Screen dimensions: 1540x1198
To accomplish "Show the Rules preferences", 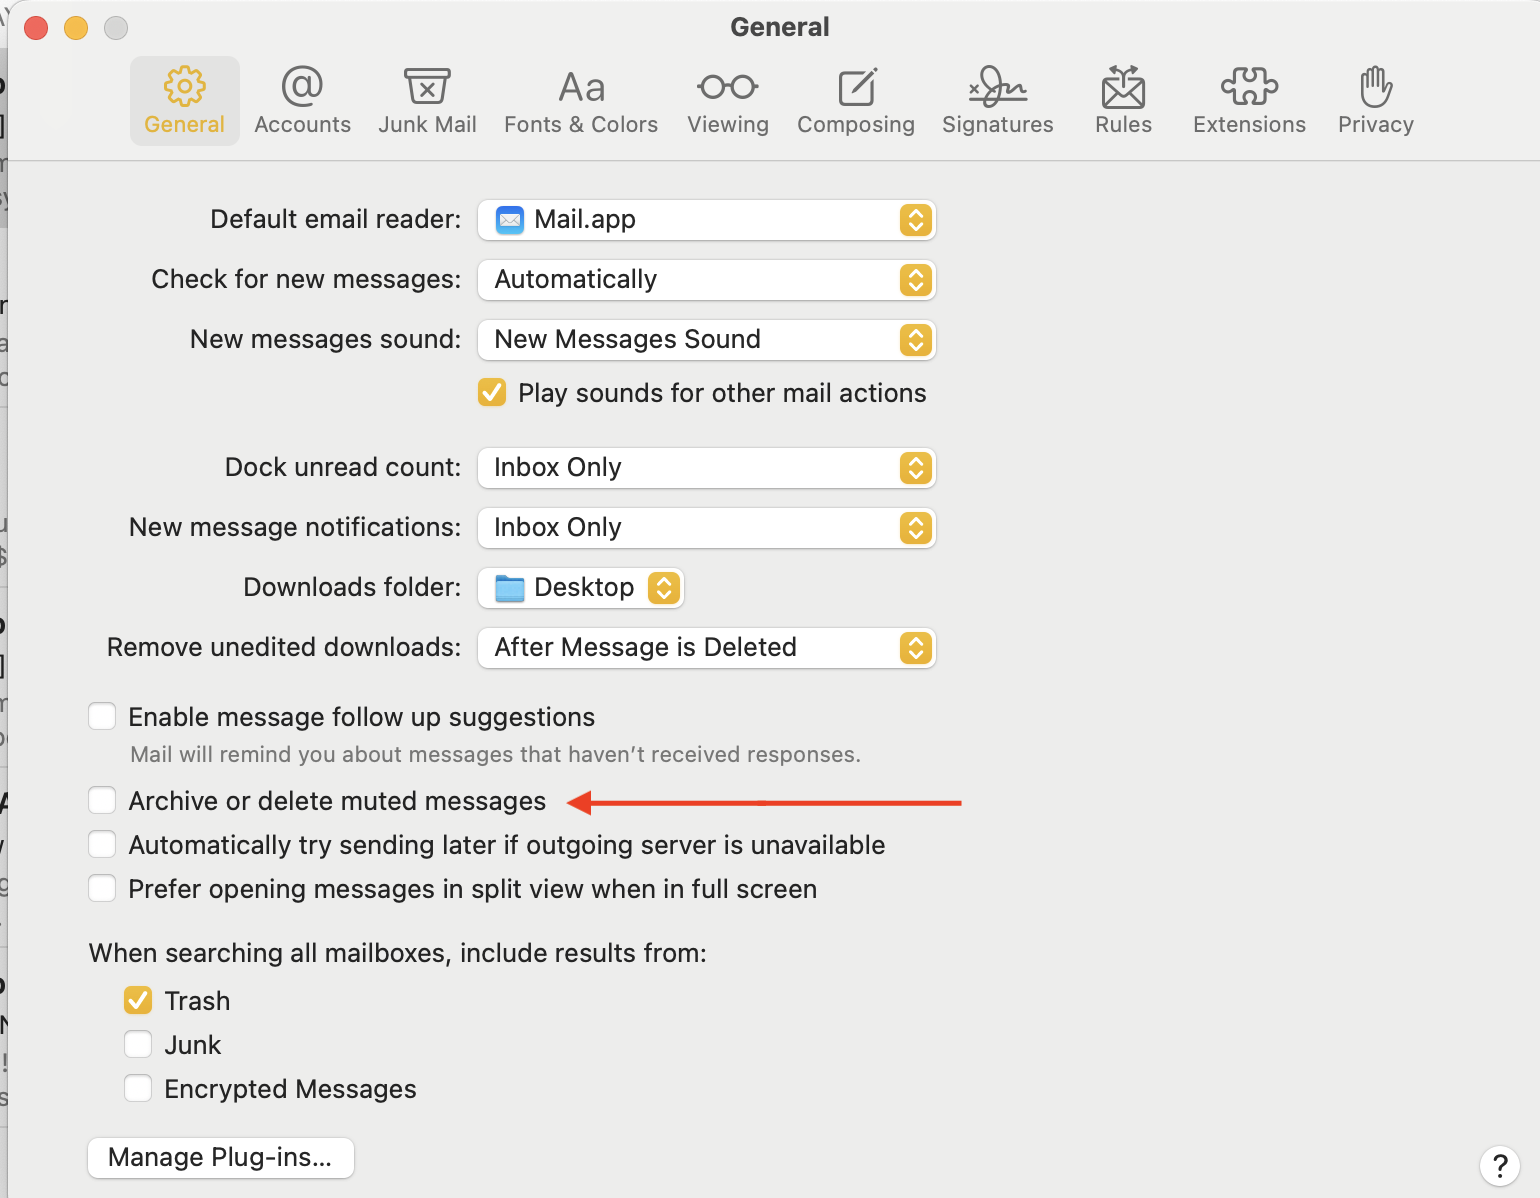I will pos(1123,100).
